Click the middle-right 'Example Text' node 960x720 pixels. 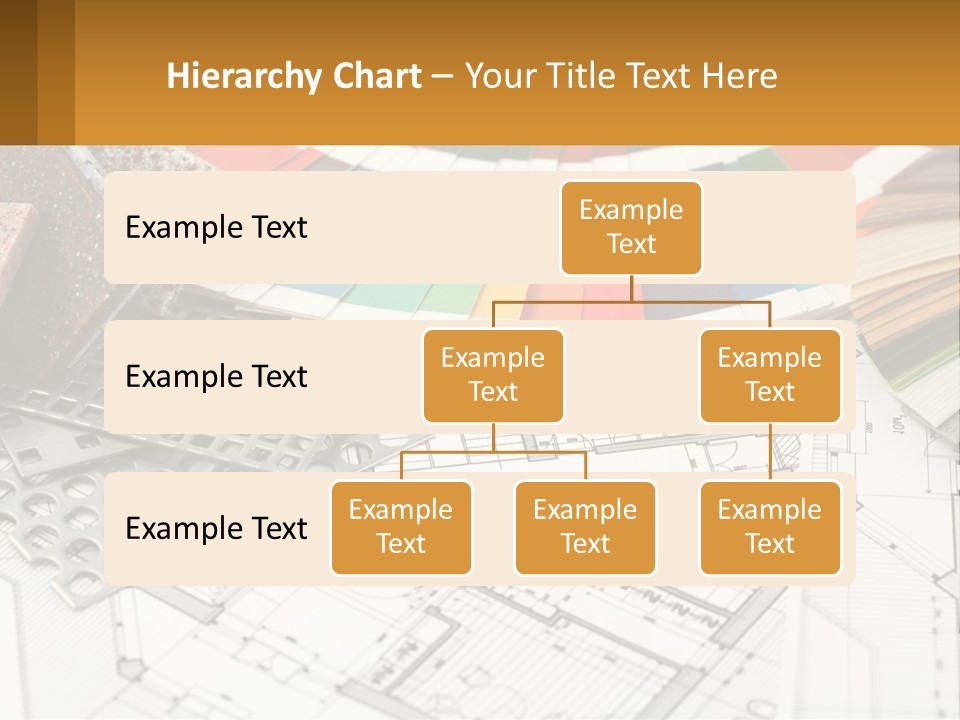click(770, 376)
